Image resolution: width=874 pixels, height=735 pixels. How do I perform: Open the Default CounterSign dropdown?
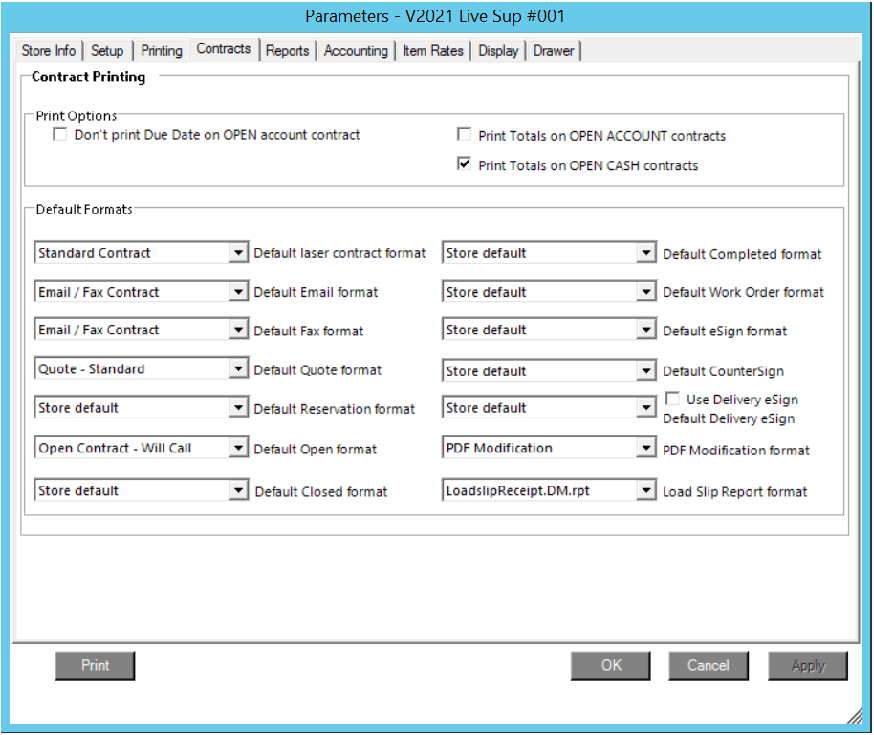[647, 371]
